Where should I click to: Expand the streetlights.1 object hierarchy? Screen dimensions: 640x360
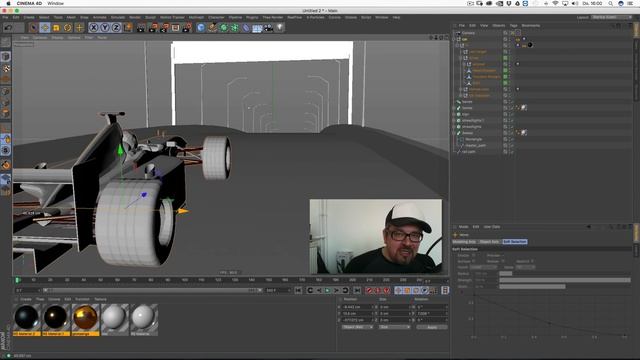click(x=454, y=120)
